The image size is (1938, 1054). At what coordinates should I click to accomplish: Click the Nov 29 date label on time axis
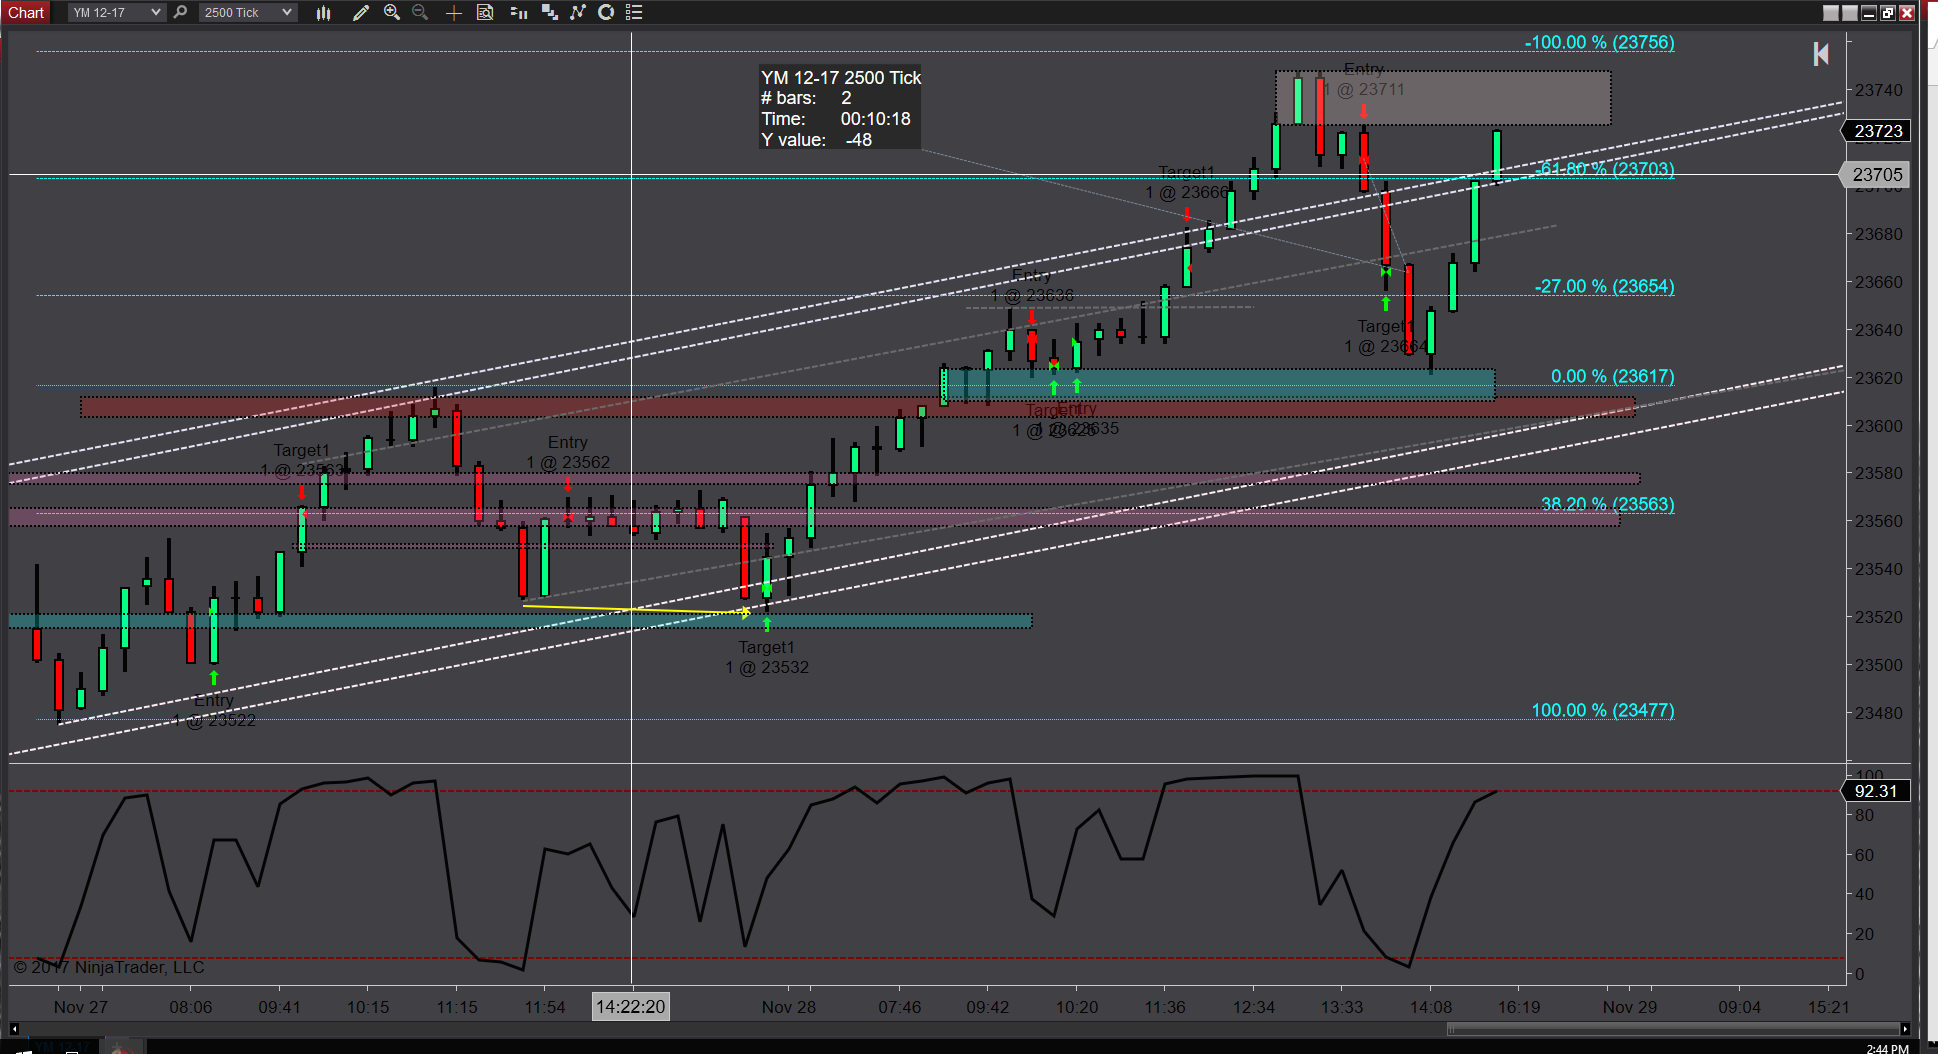(x=1630, y=1007)
